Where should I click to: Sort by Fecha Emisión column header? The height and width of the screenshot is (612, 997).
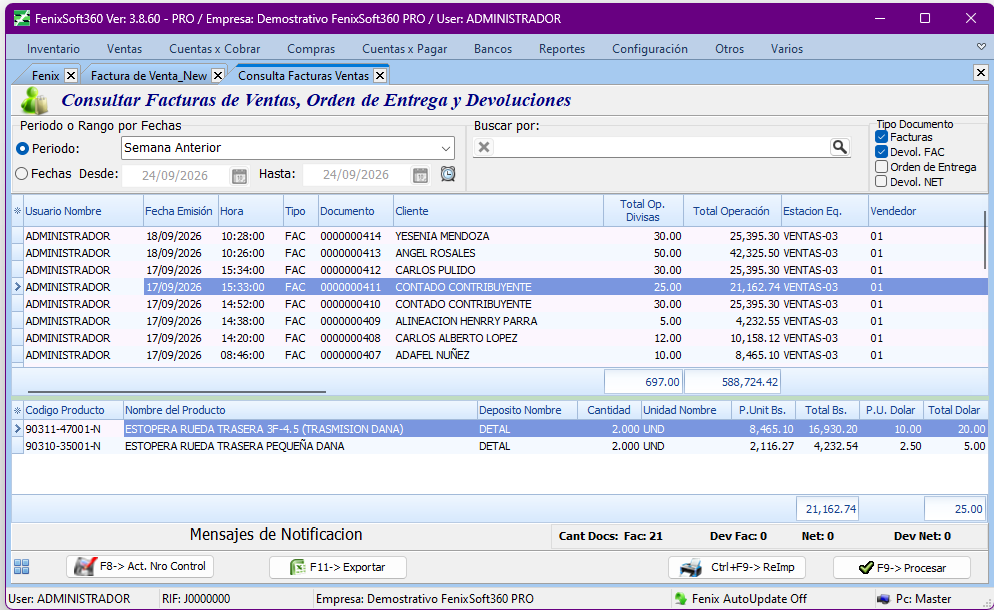click(181, 211)
